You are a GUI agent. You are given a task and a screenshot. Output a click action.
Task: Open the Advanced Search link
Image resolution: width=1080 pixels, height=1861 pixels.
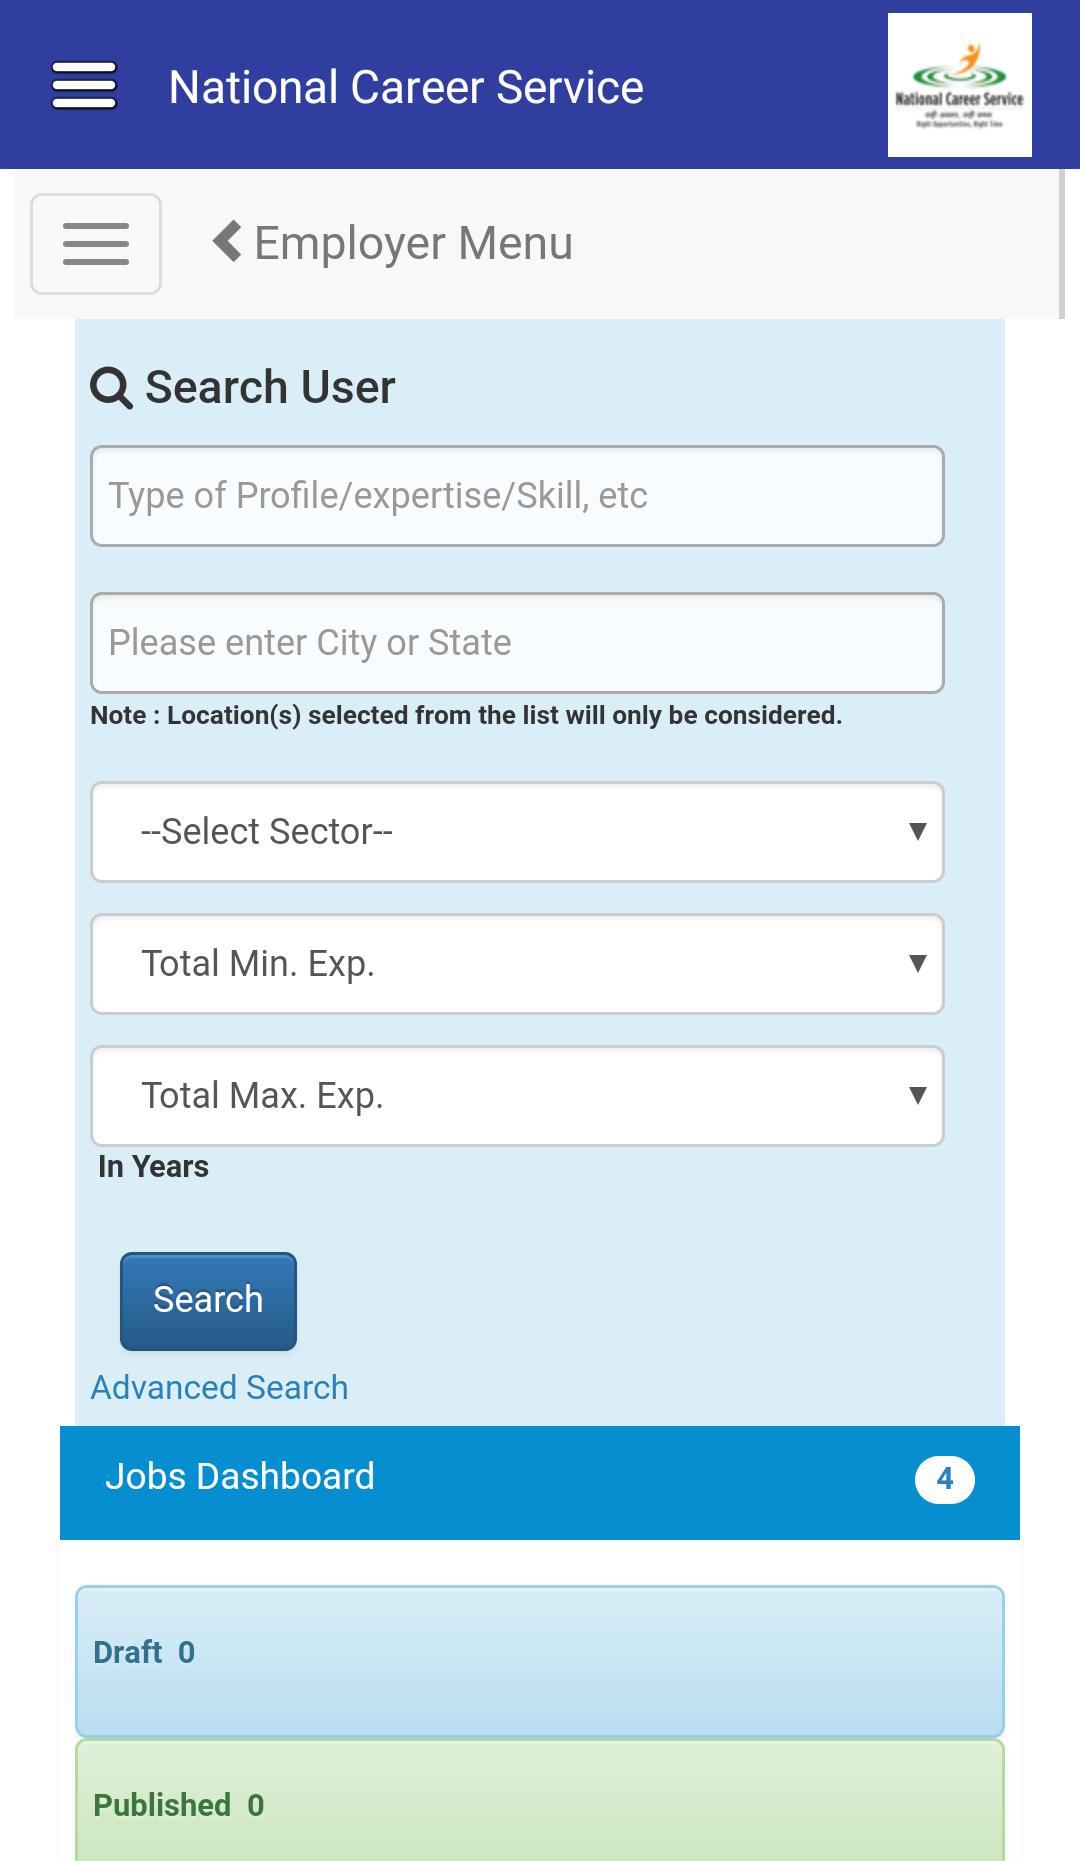(x=219, y=1388)
